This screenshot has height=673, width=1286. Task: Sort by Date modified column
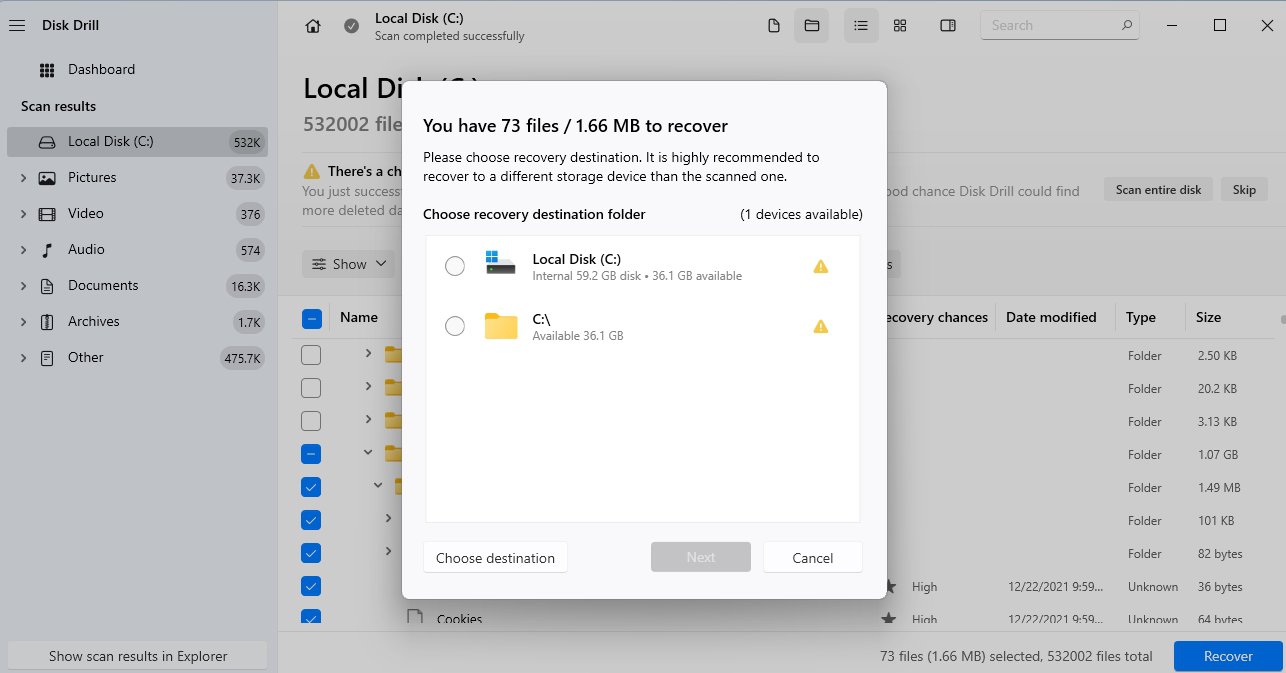click(x=1051, y=317)
